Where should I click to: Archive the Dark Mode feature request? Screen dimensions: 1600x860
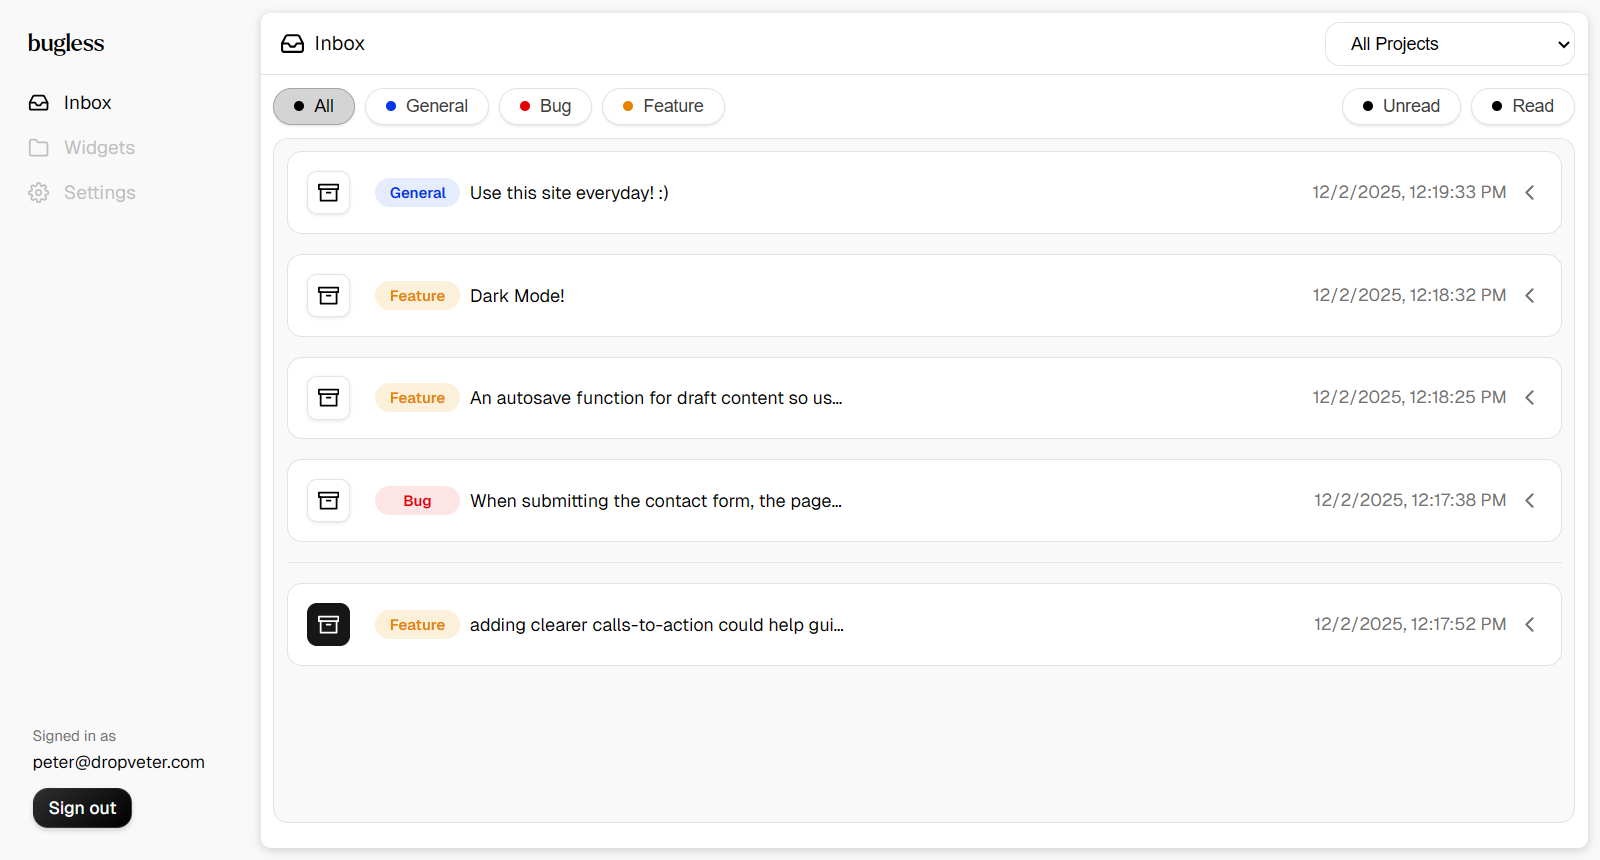tap(328, 296)
